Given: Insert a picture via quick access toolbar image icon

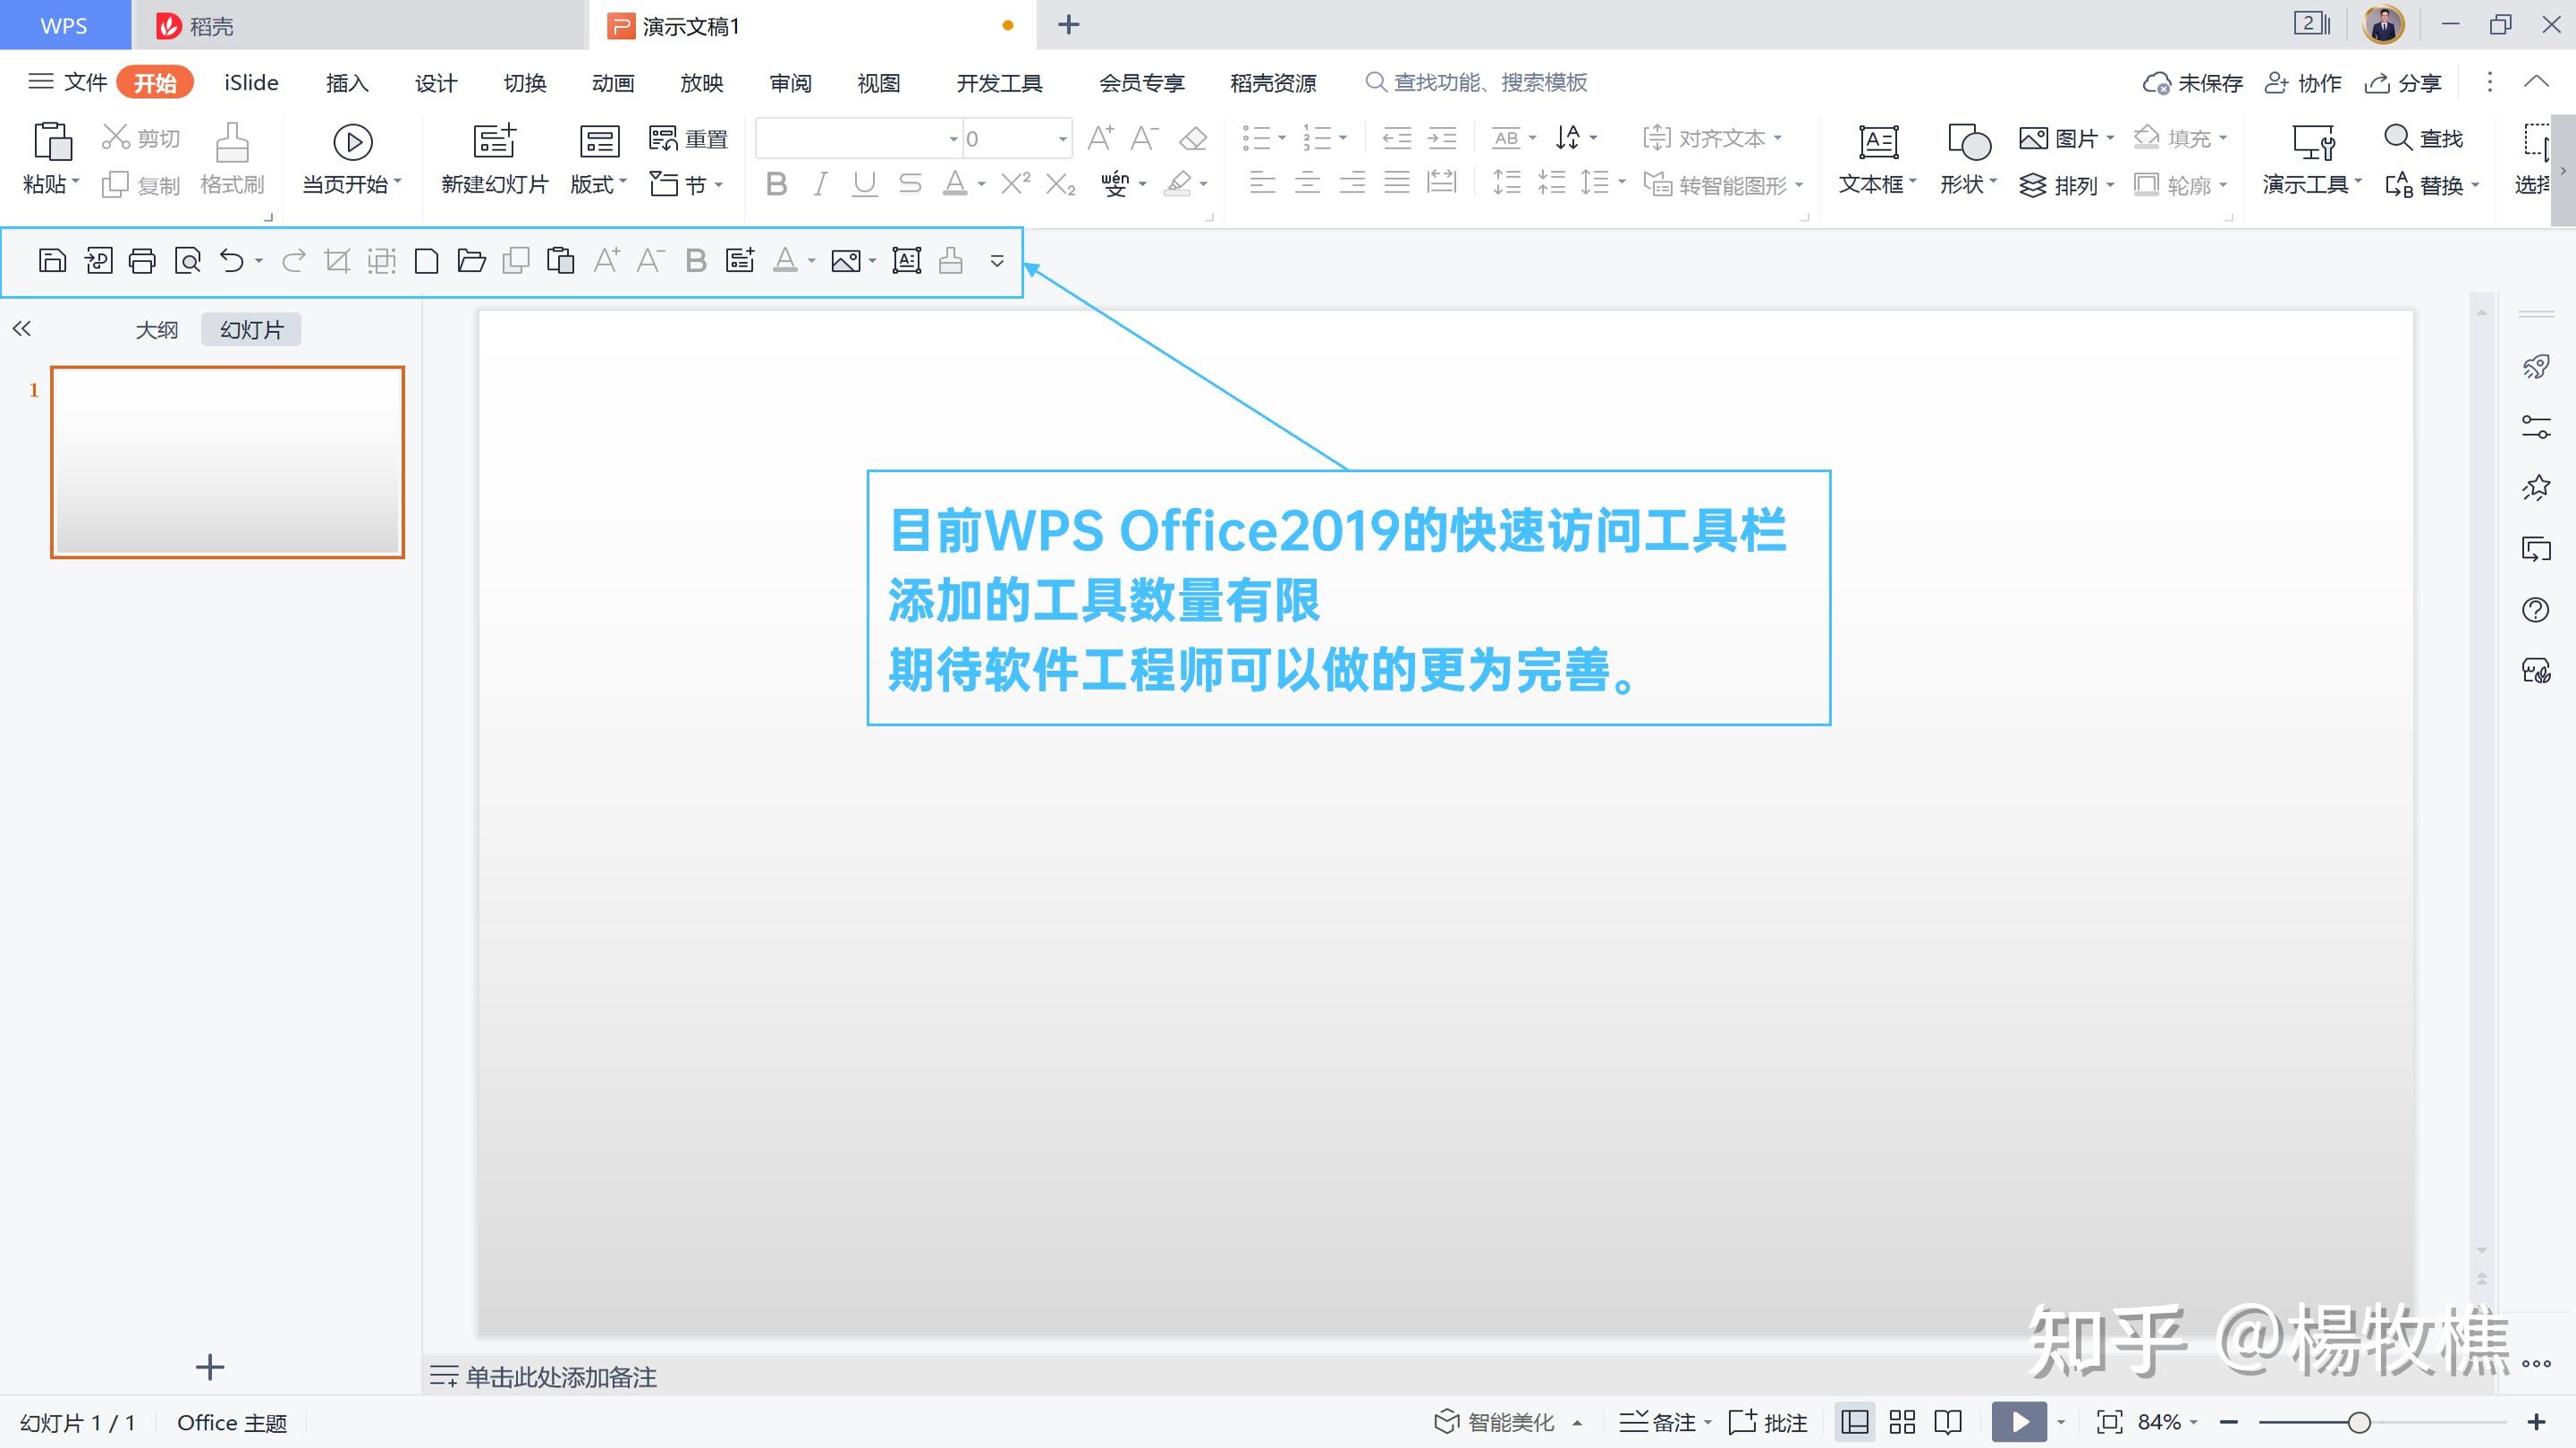Looking at the screenshot, I should click(845, 261).
